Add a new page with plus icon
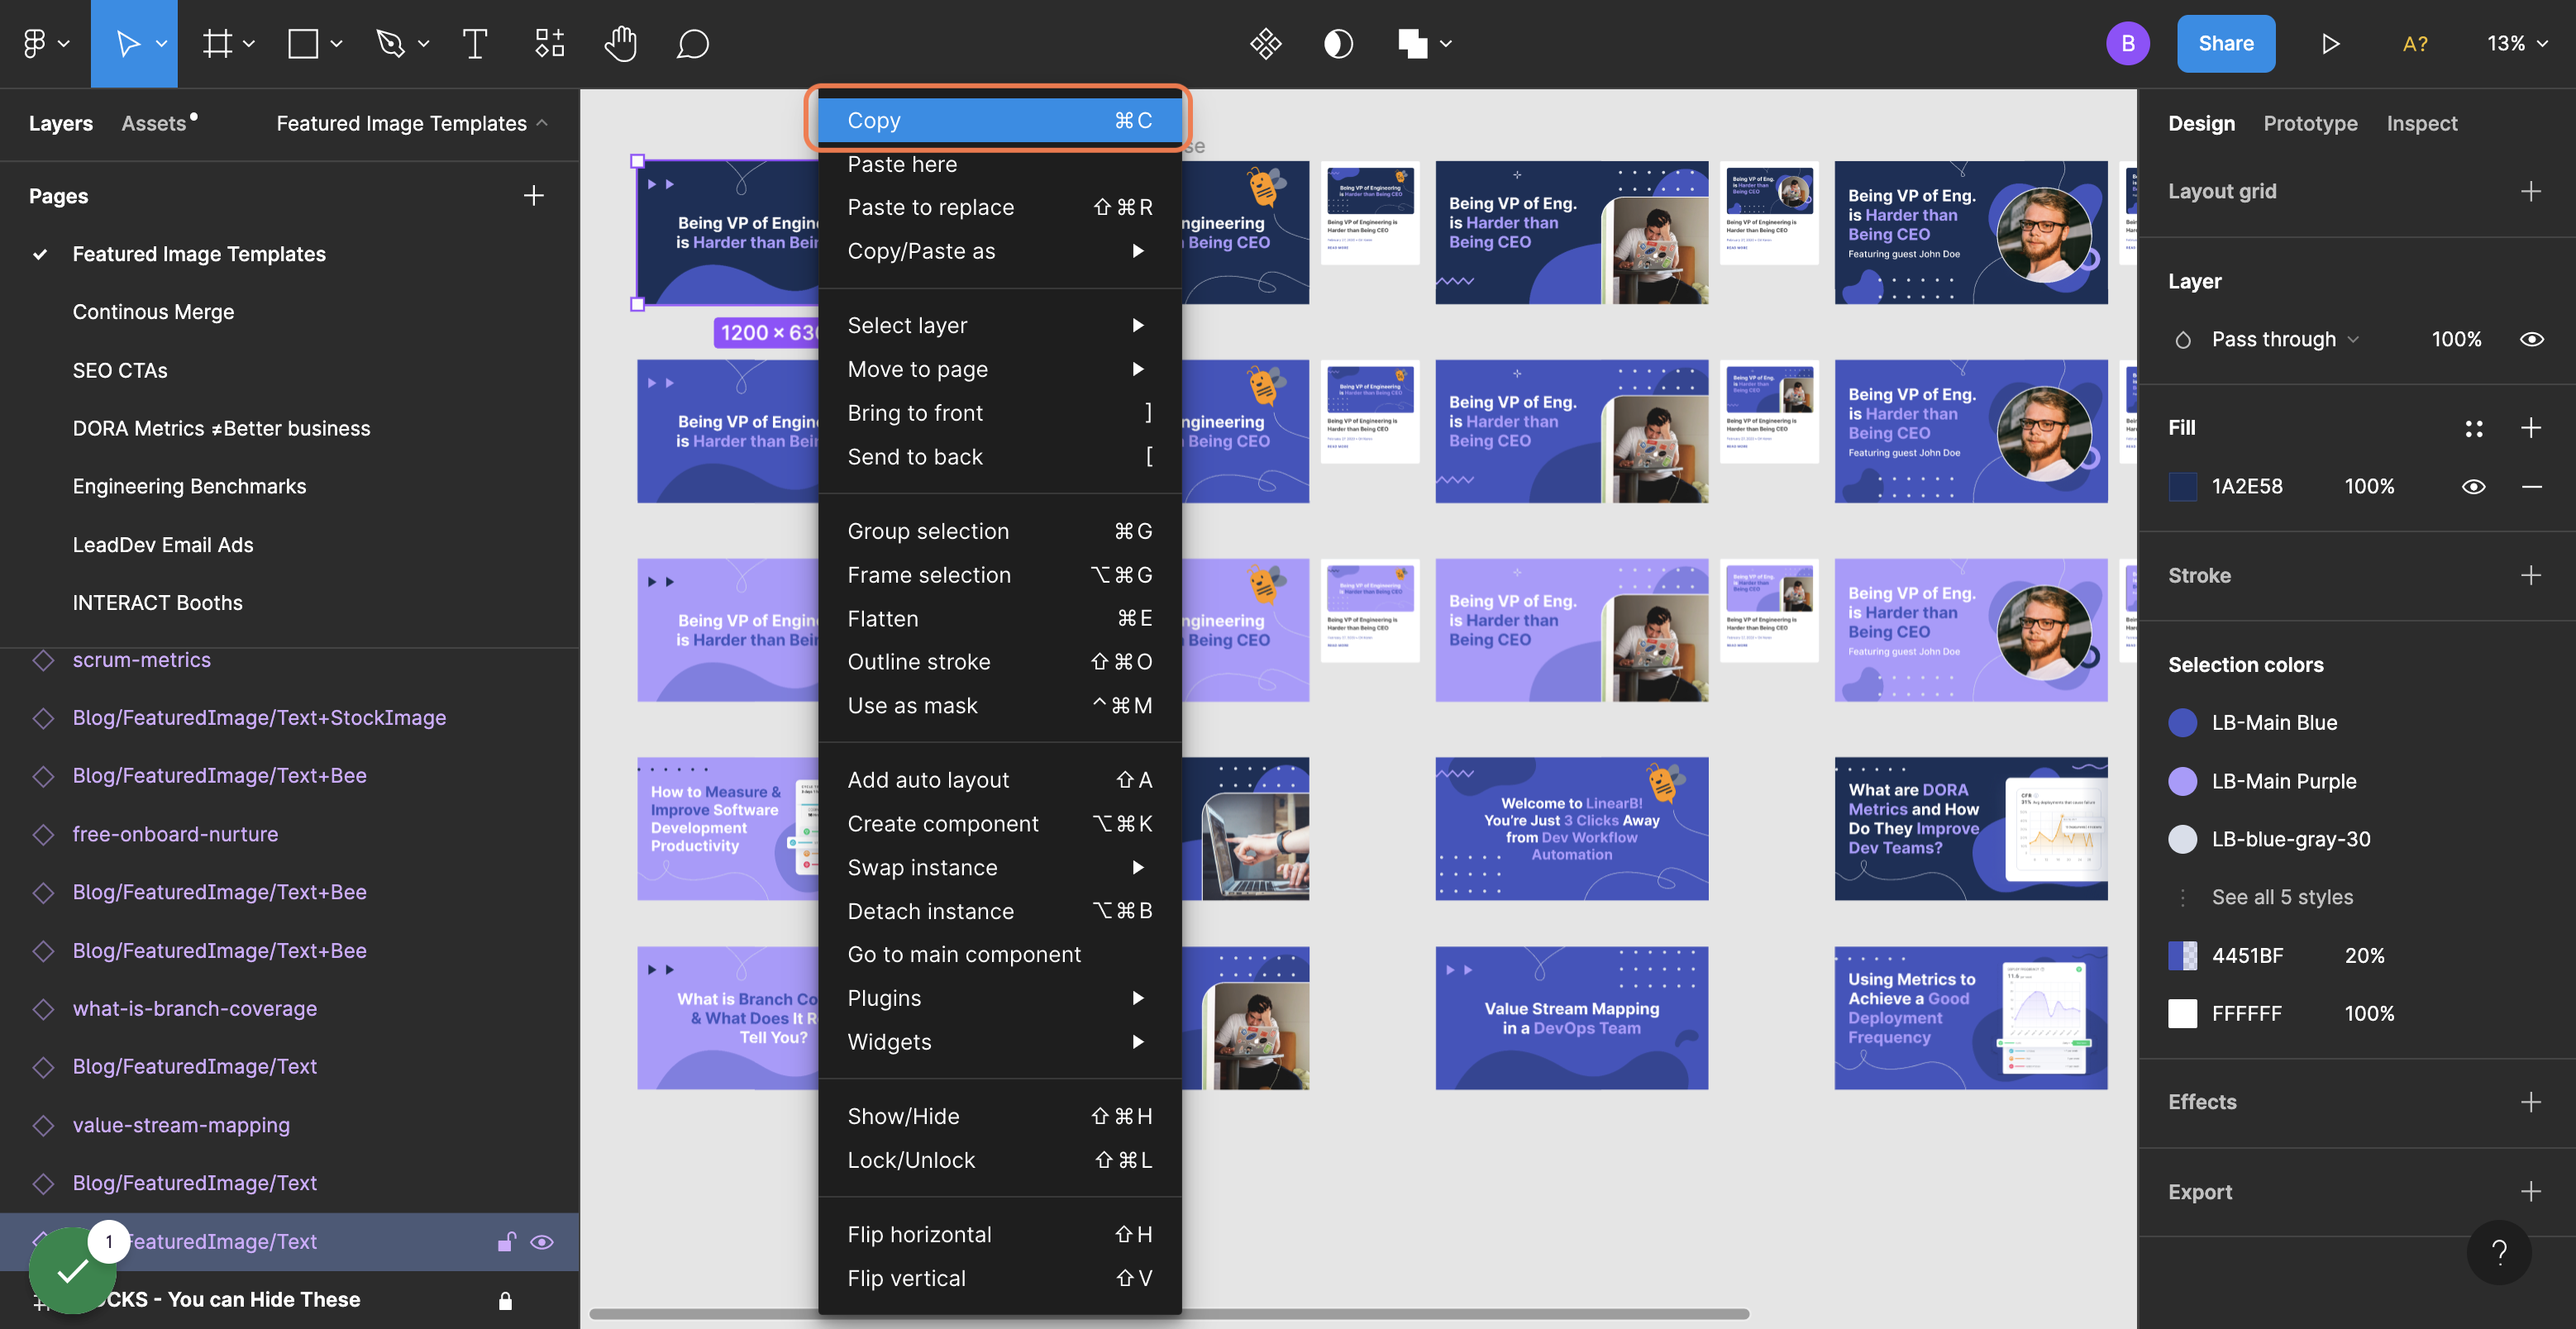Image resolution: width=2576 pixels, height=1329 pixels. (x=534, y=195)
